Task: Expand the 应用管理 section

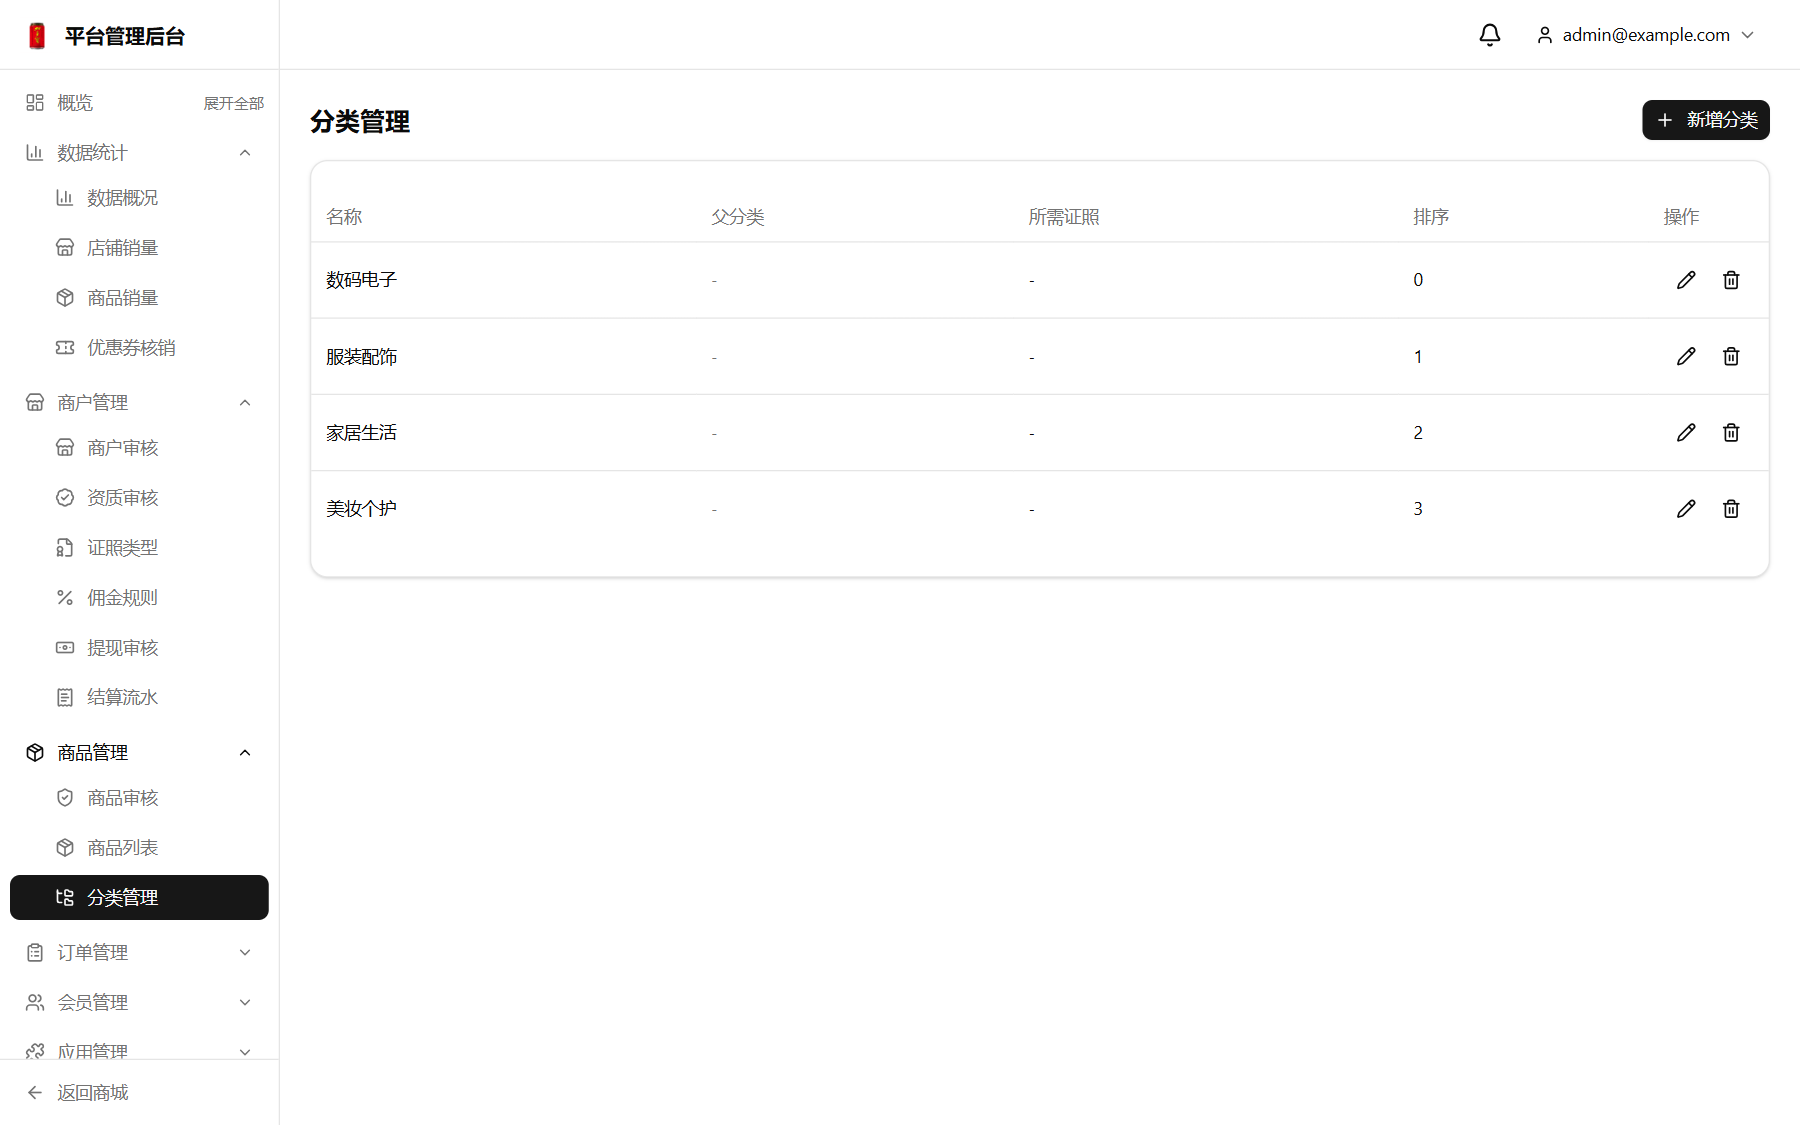Action: 139,1050
